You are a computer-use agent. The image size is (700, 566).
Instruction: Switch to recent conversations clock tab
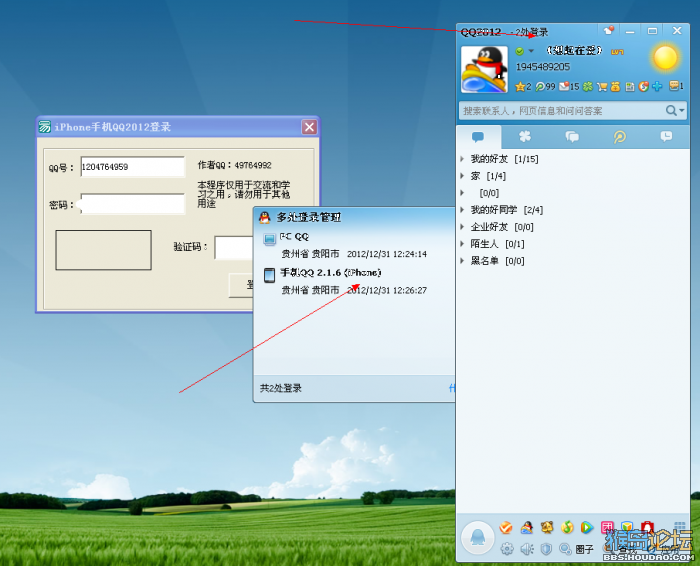[666, 137]
